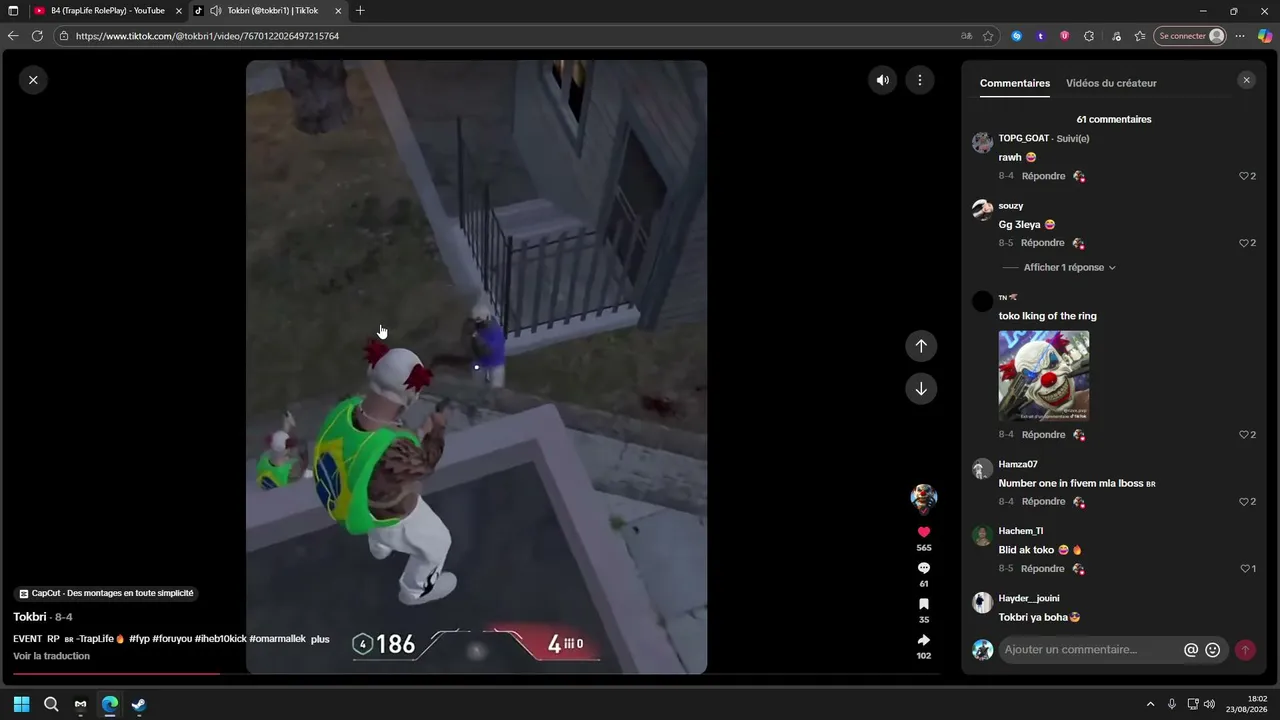This screenshot has height=720, width=1280.
Task: Open the Tokbri creator name under video
Action: (30, 617)
